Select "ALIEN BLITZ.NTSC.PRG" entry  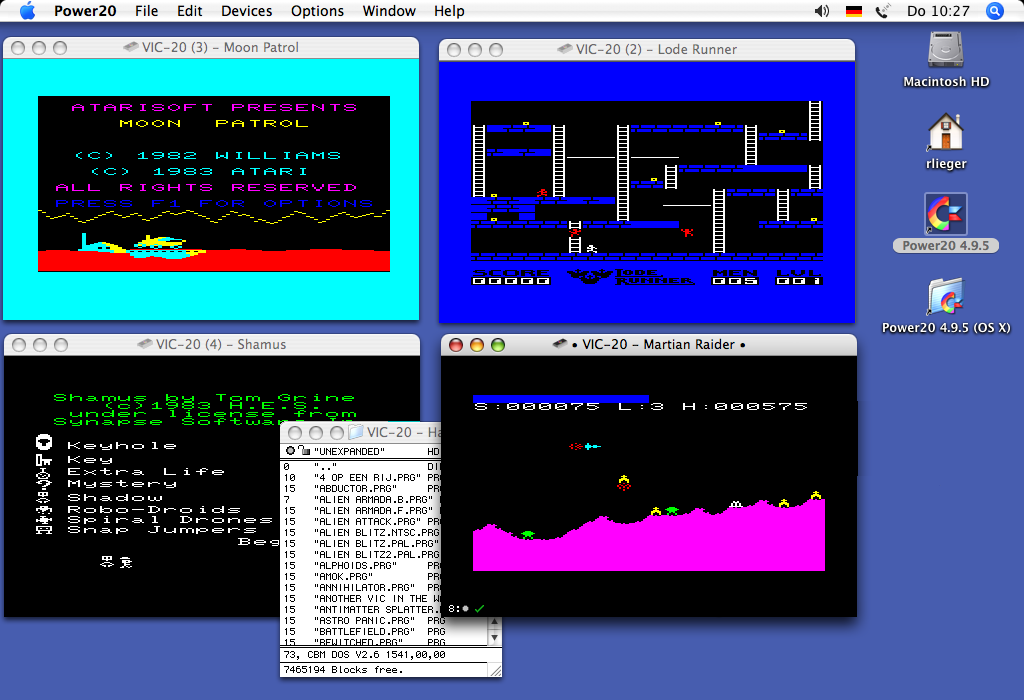(361, 533)
